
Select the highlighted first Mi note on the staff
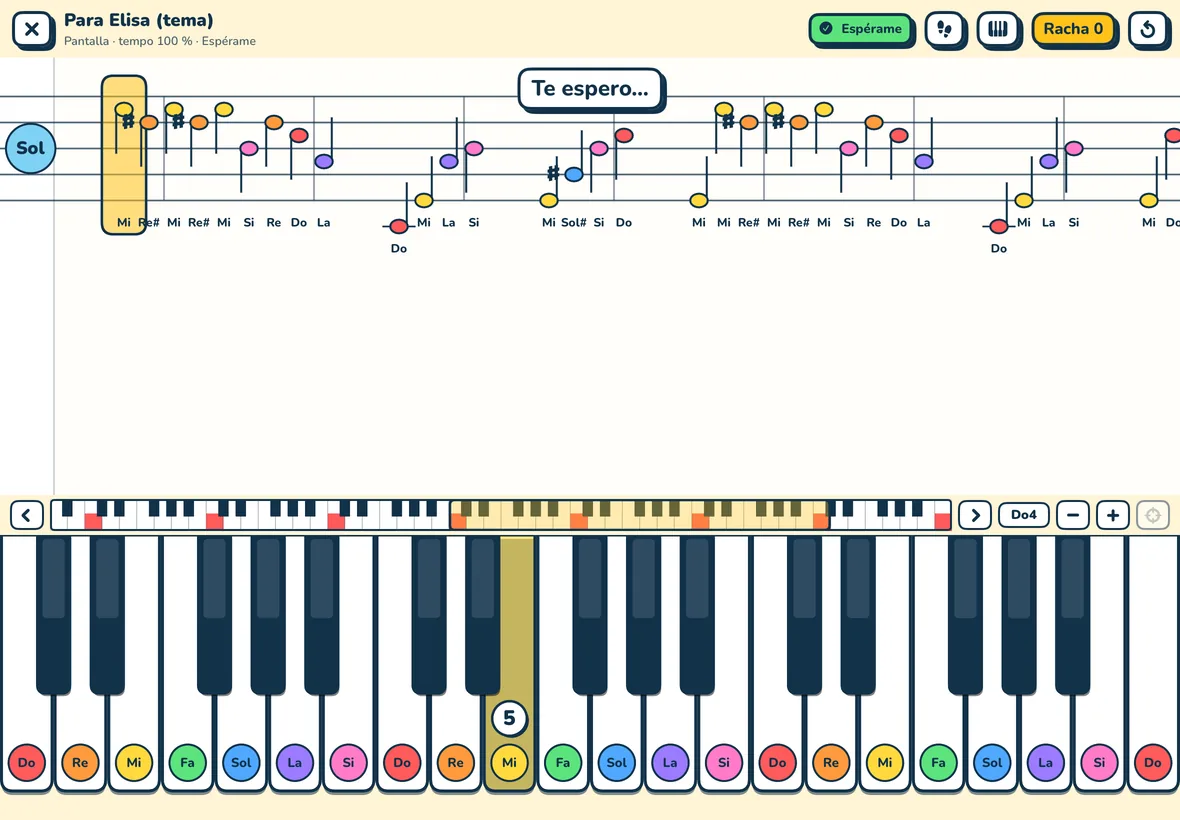click(x=124, y=110)
